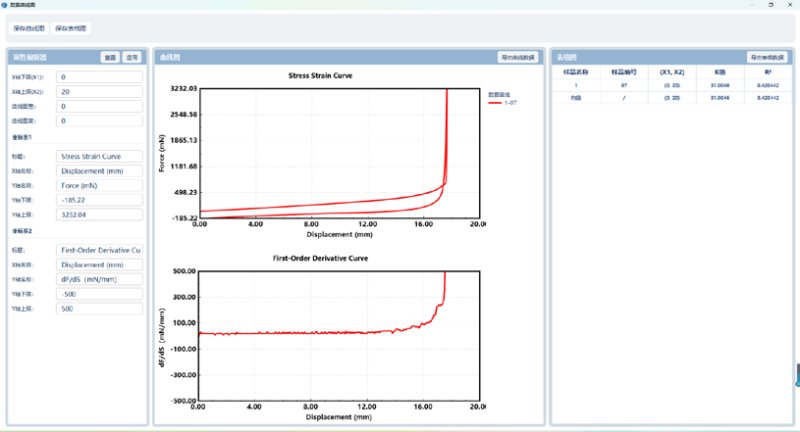Edit the Y upper limit field showing 3232.04
Viewport: 800px width, 432px height.
[x=99, y=214]
